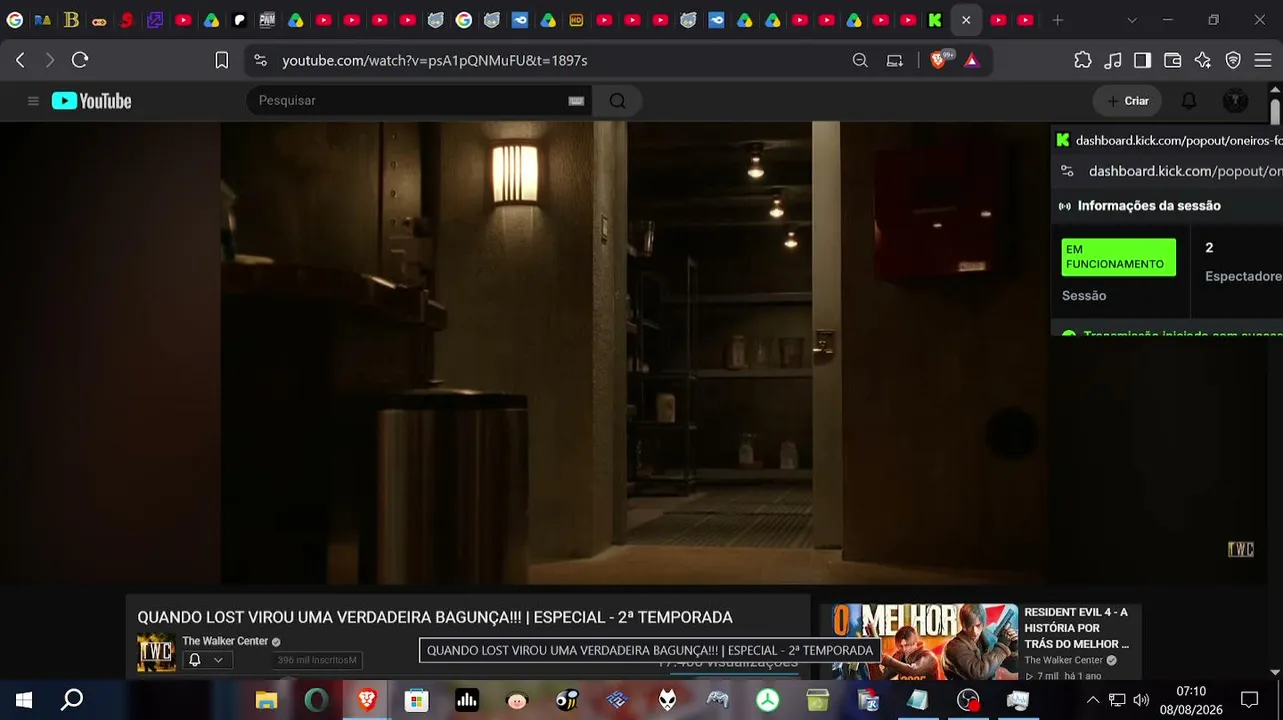1283x720 pixels.
Task: Click the Criar button
Action: coord(1128,101)
